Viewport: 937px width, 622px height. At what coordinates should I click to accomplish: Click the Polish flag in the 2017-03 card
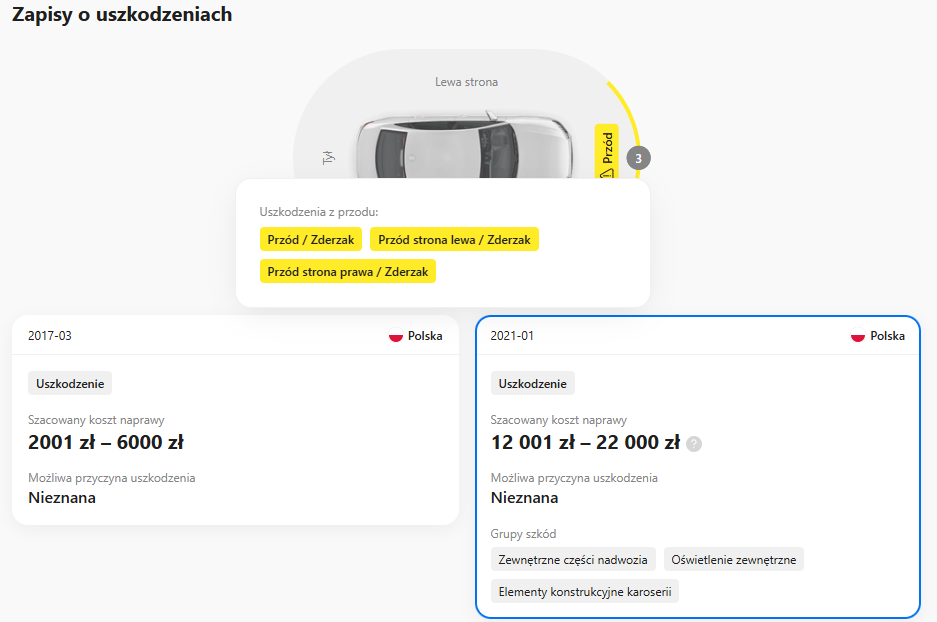click(x=396, y=336)
